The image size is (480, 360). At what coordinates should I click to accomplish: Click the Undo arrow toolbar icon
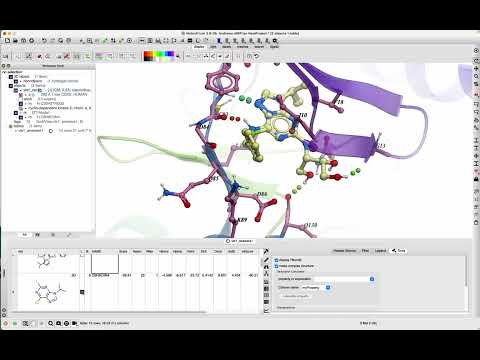[x=44, y=41]
